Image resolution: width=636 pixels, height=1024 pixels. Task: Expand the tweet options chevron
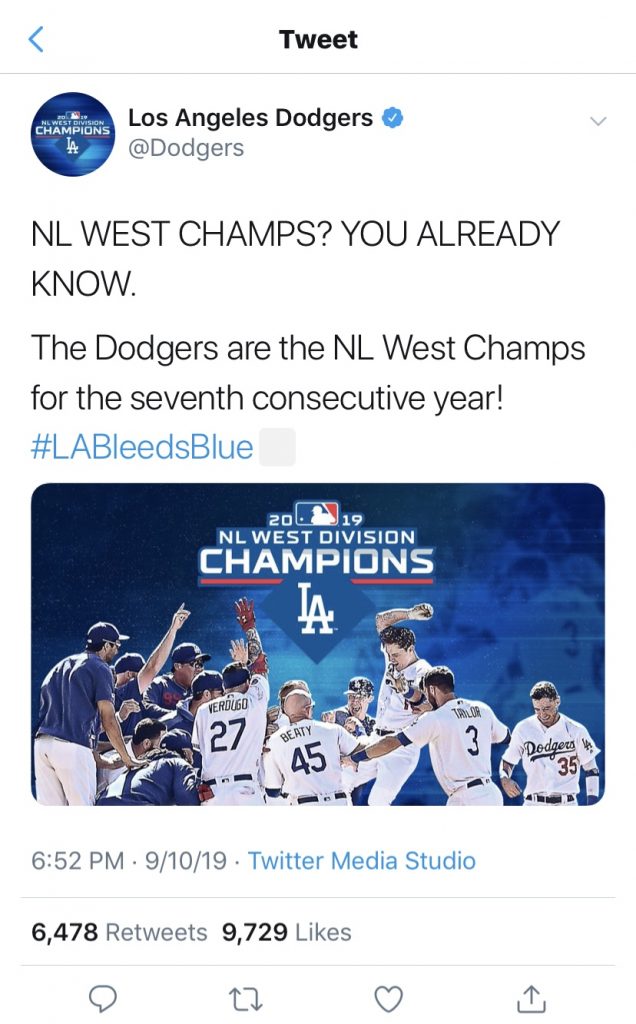coord(598,121)
